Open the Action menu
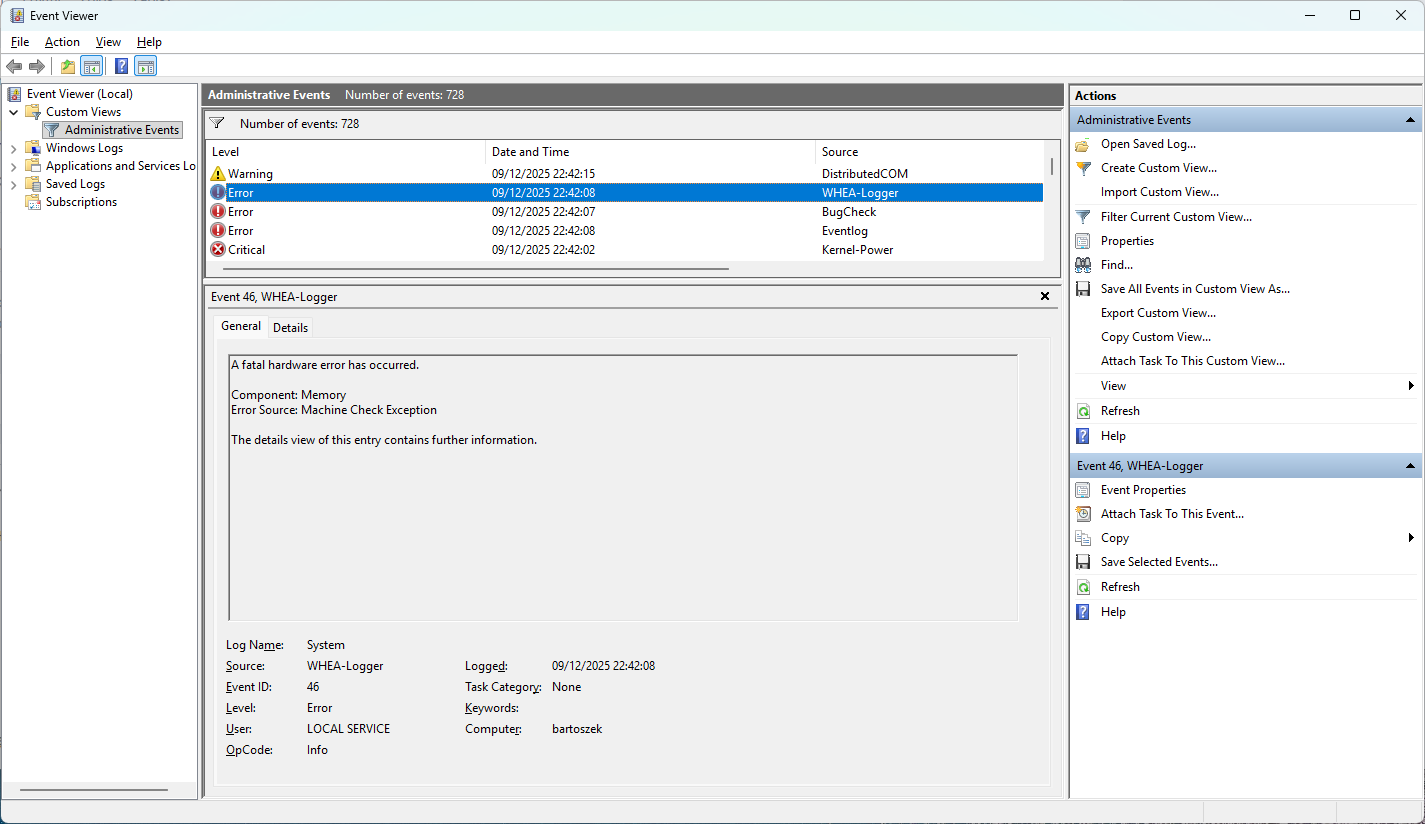The image size is (1425, 824). (62, 42)
